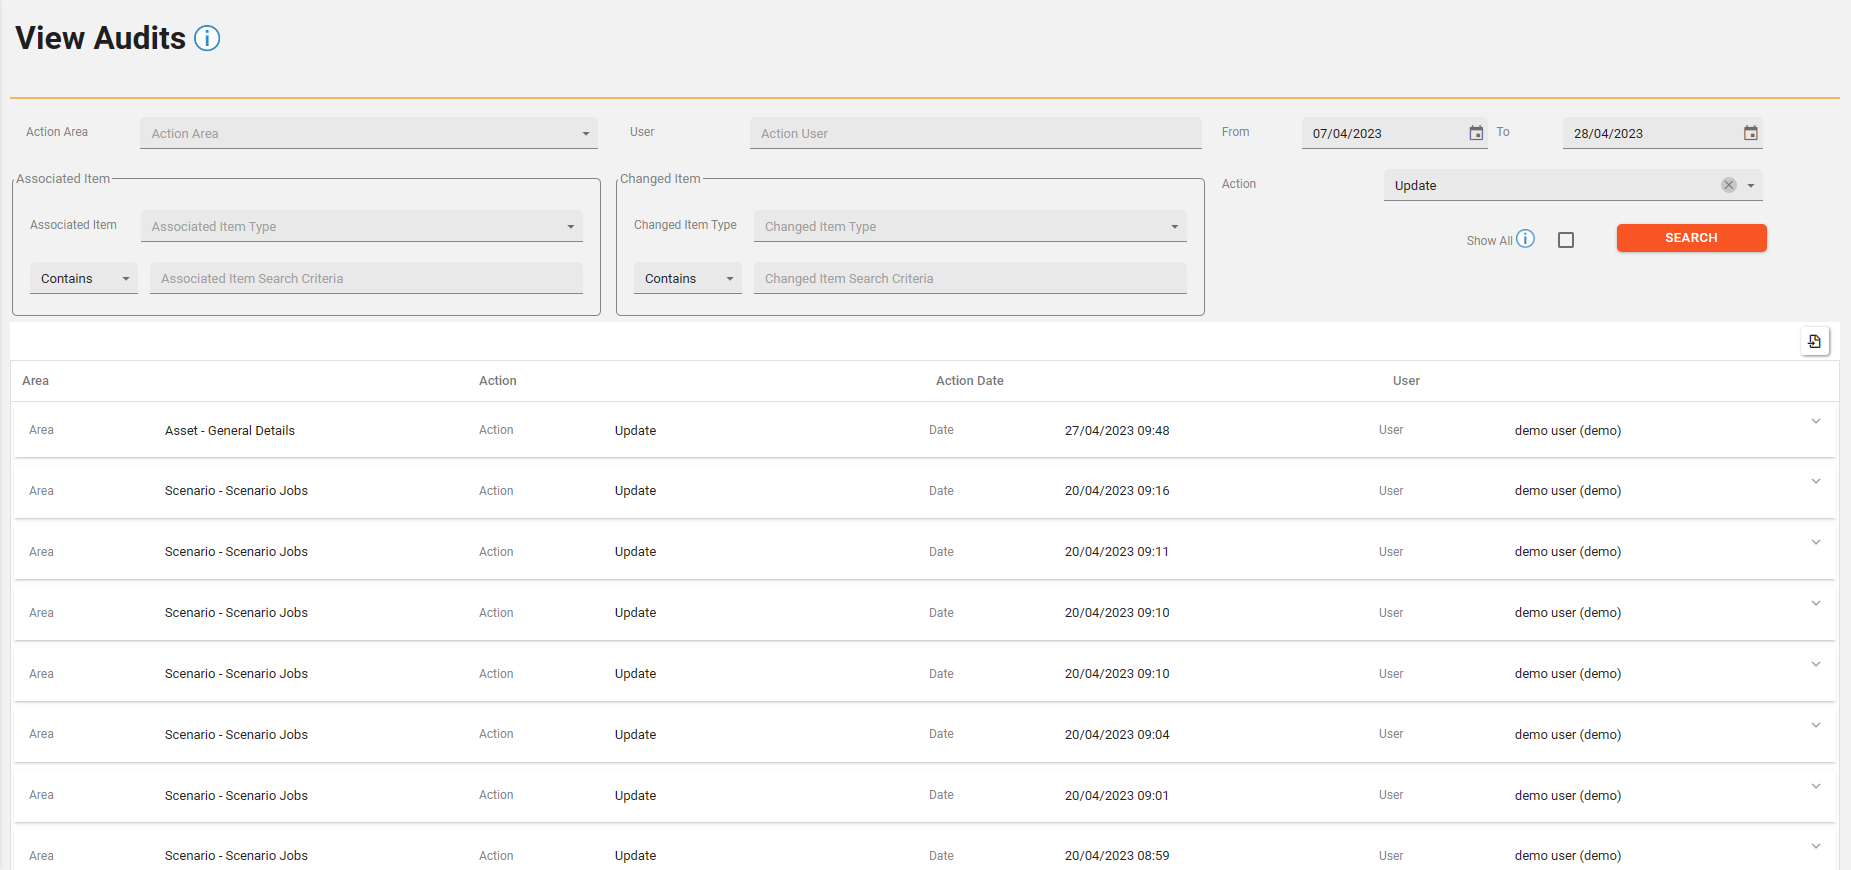Expand the audit row dated 20/04/2023 09:04
The width and height of the screenshot is (1851, 870).
(1815, 726)
